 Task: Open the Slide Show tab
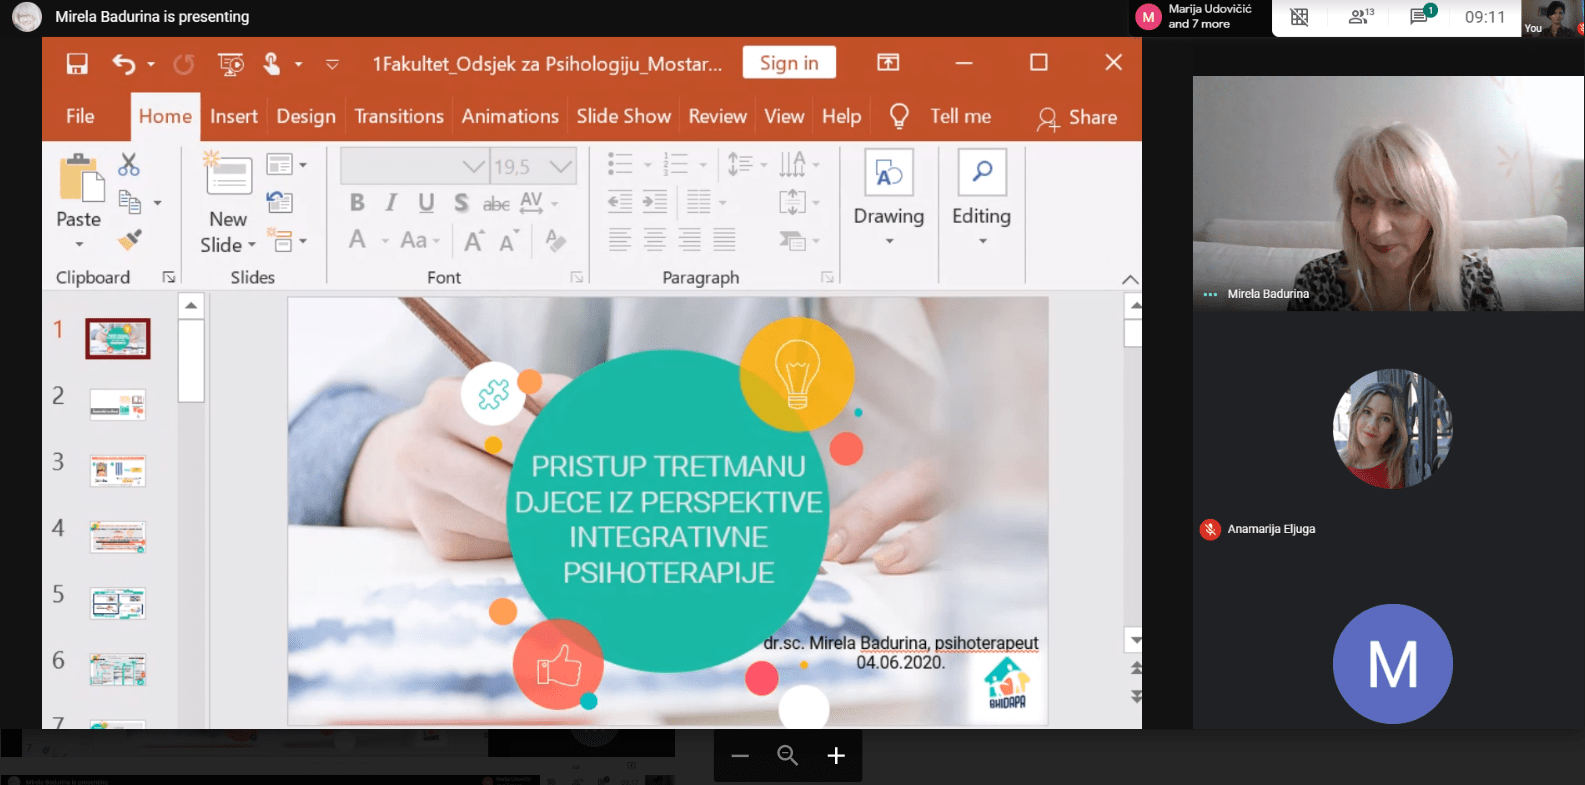(623, 117)
